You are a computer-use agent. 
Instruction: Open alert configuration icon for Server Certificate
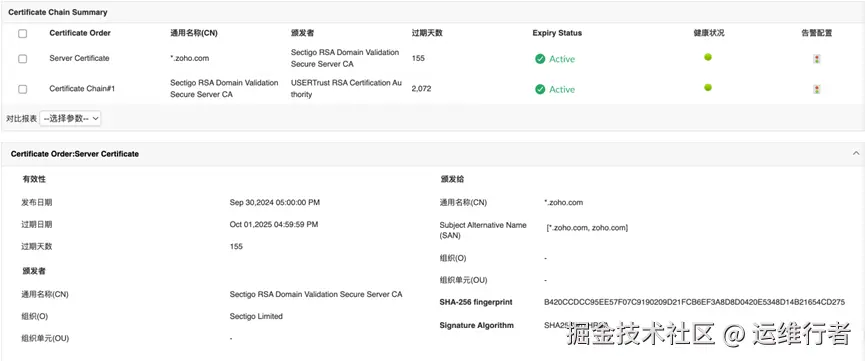click(816, 59)
